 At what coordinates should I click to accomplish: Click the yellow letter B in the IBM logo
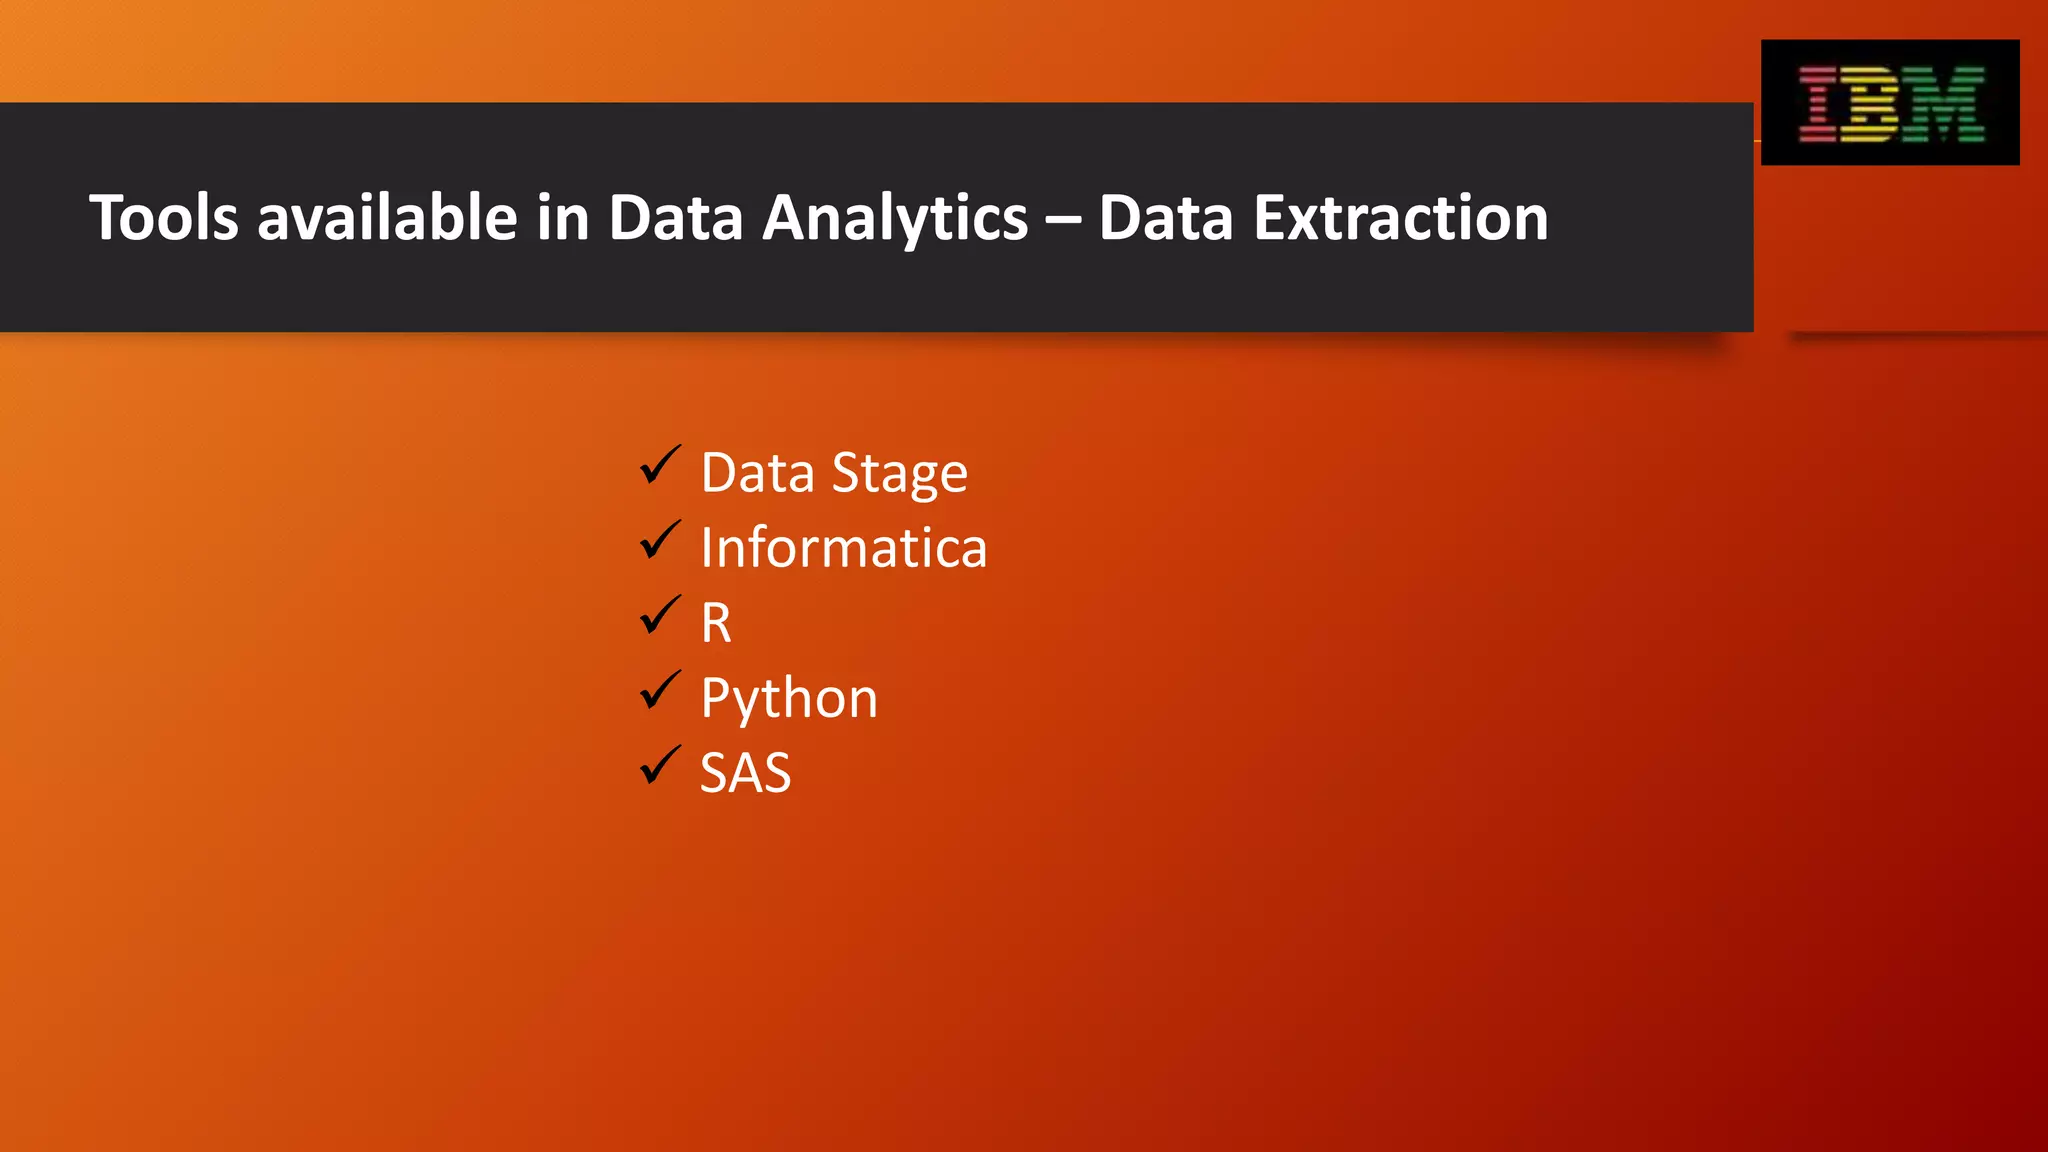click(1869, 104)
